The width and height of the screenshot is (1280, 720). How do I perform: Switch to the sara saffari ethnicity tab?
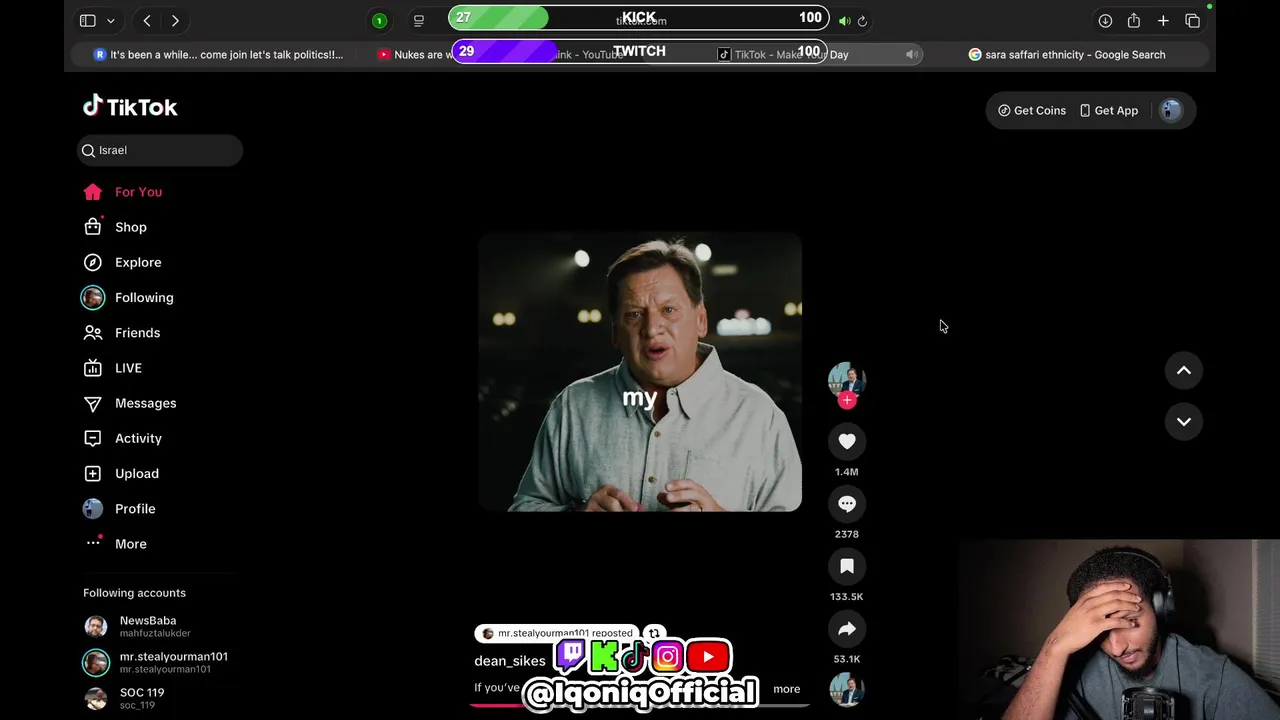pos(1067,55)
